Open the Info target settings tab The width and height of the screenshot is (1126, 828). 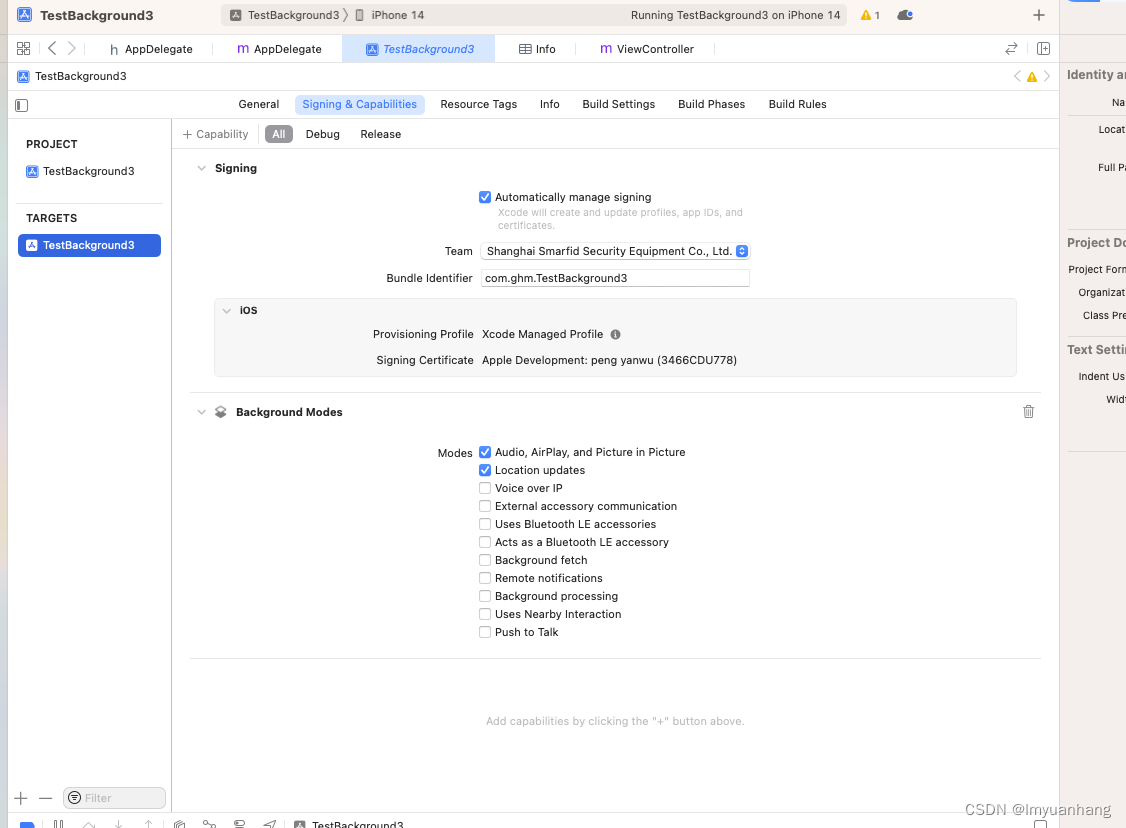(x=549, y=104)
